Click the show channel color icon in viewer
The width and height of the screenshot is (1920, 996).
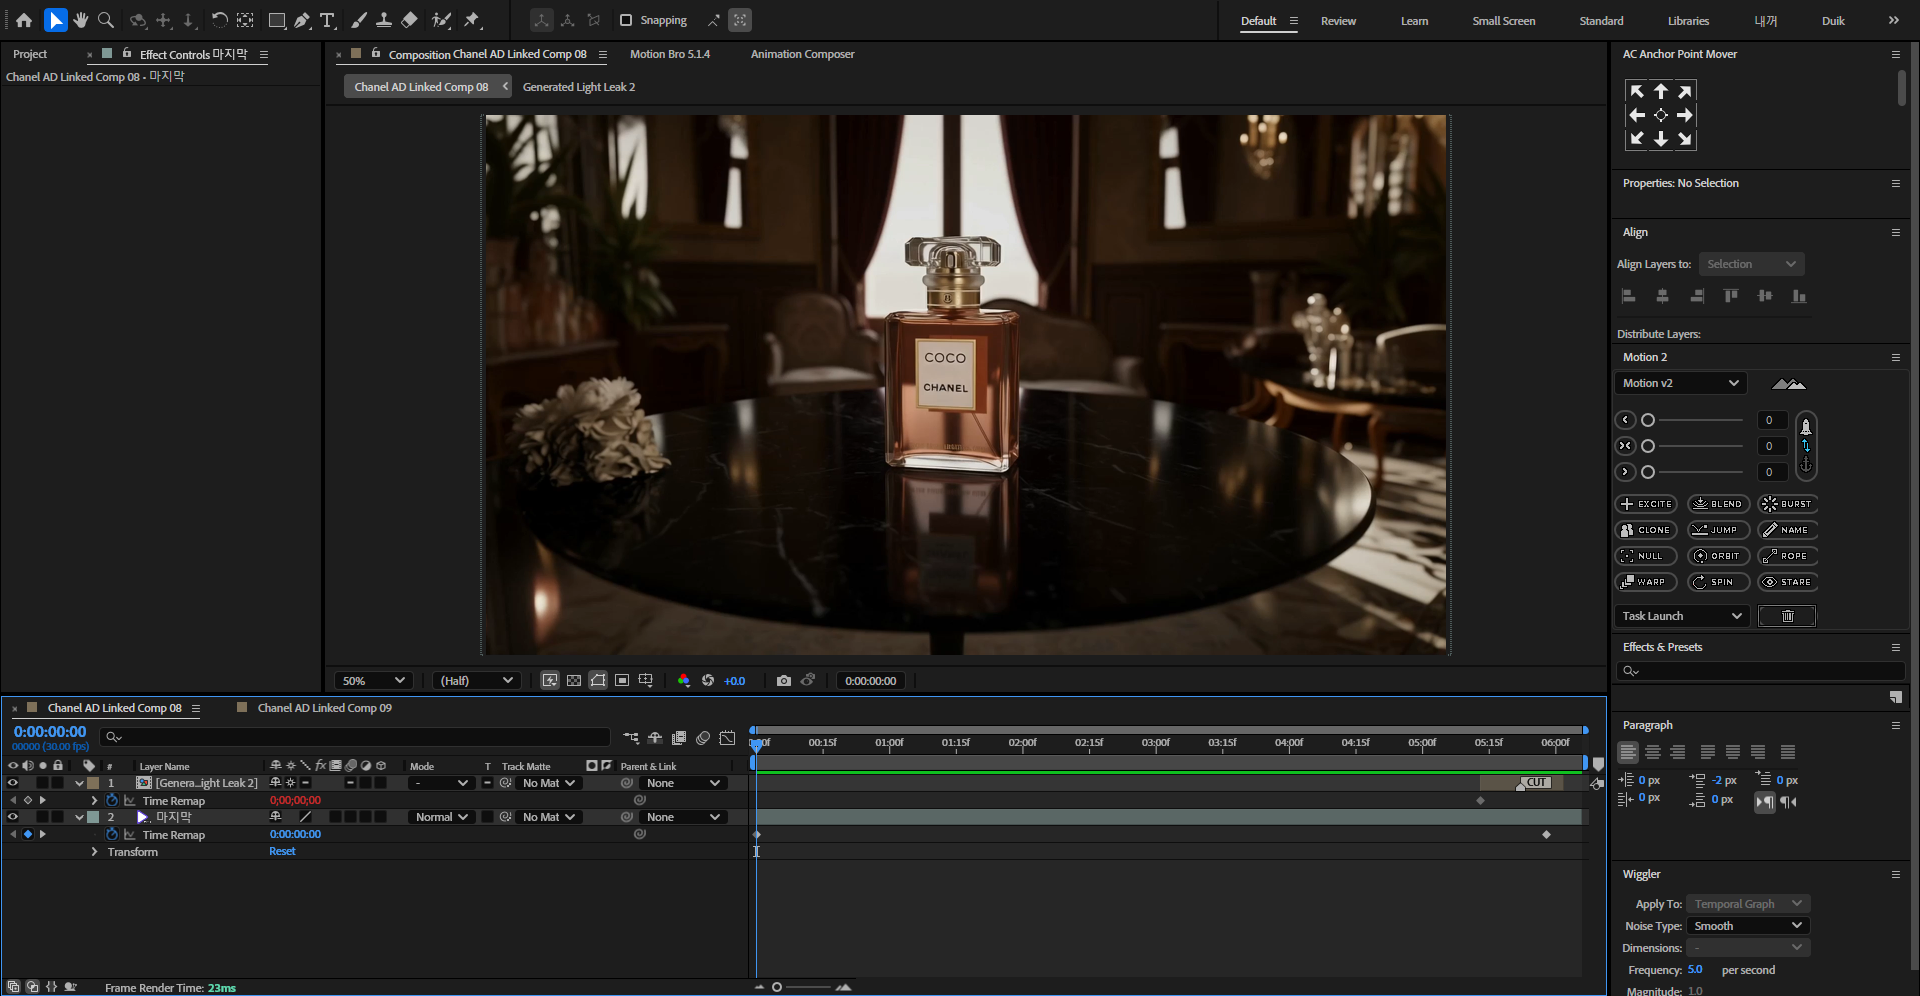684,681
